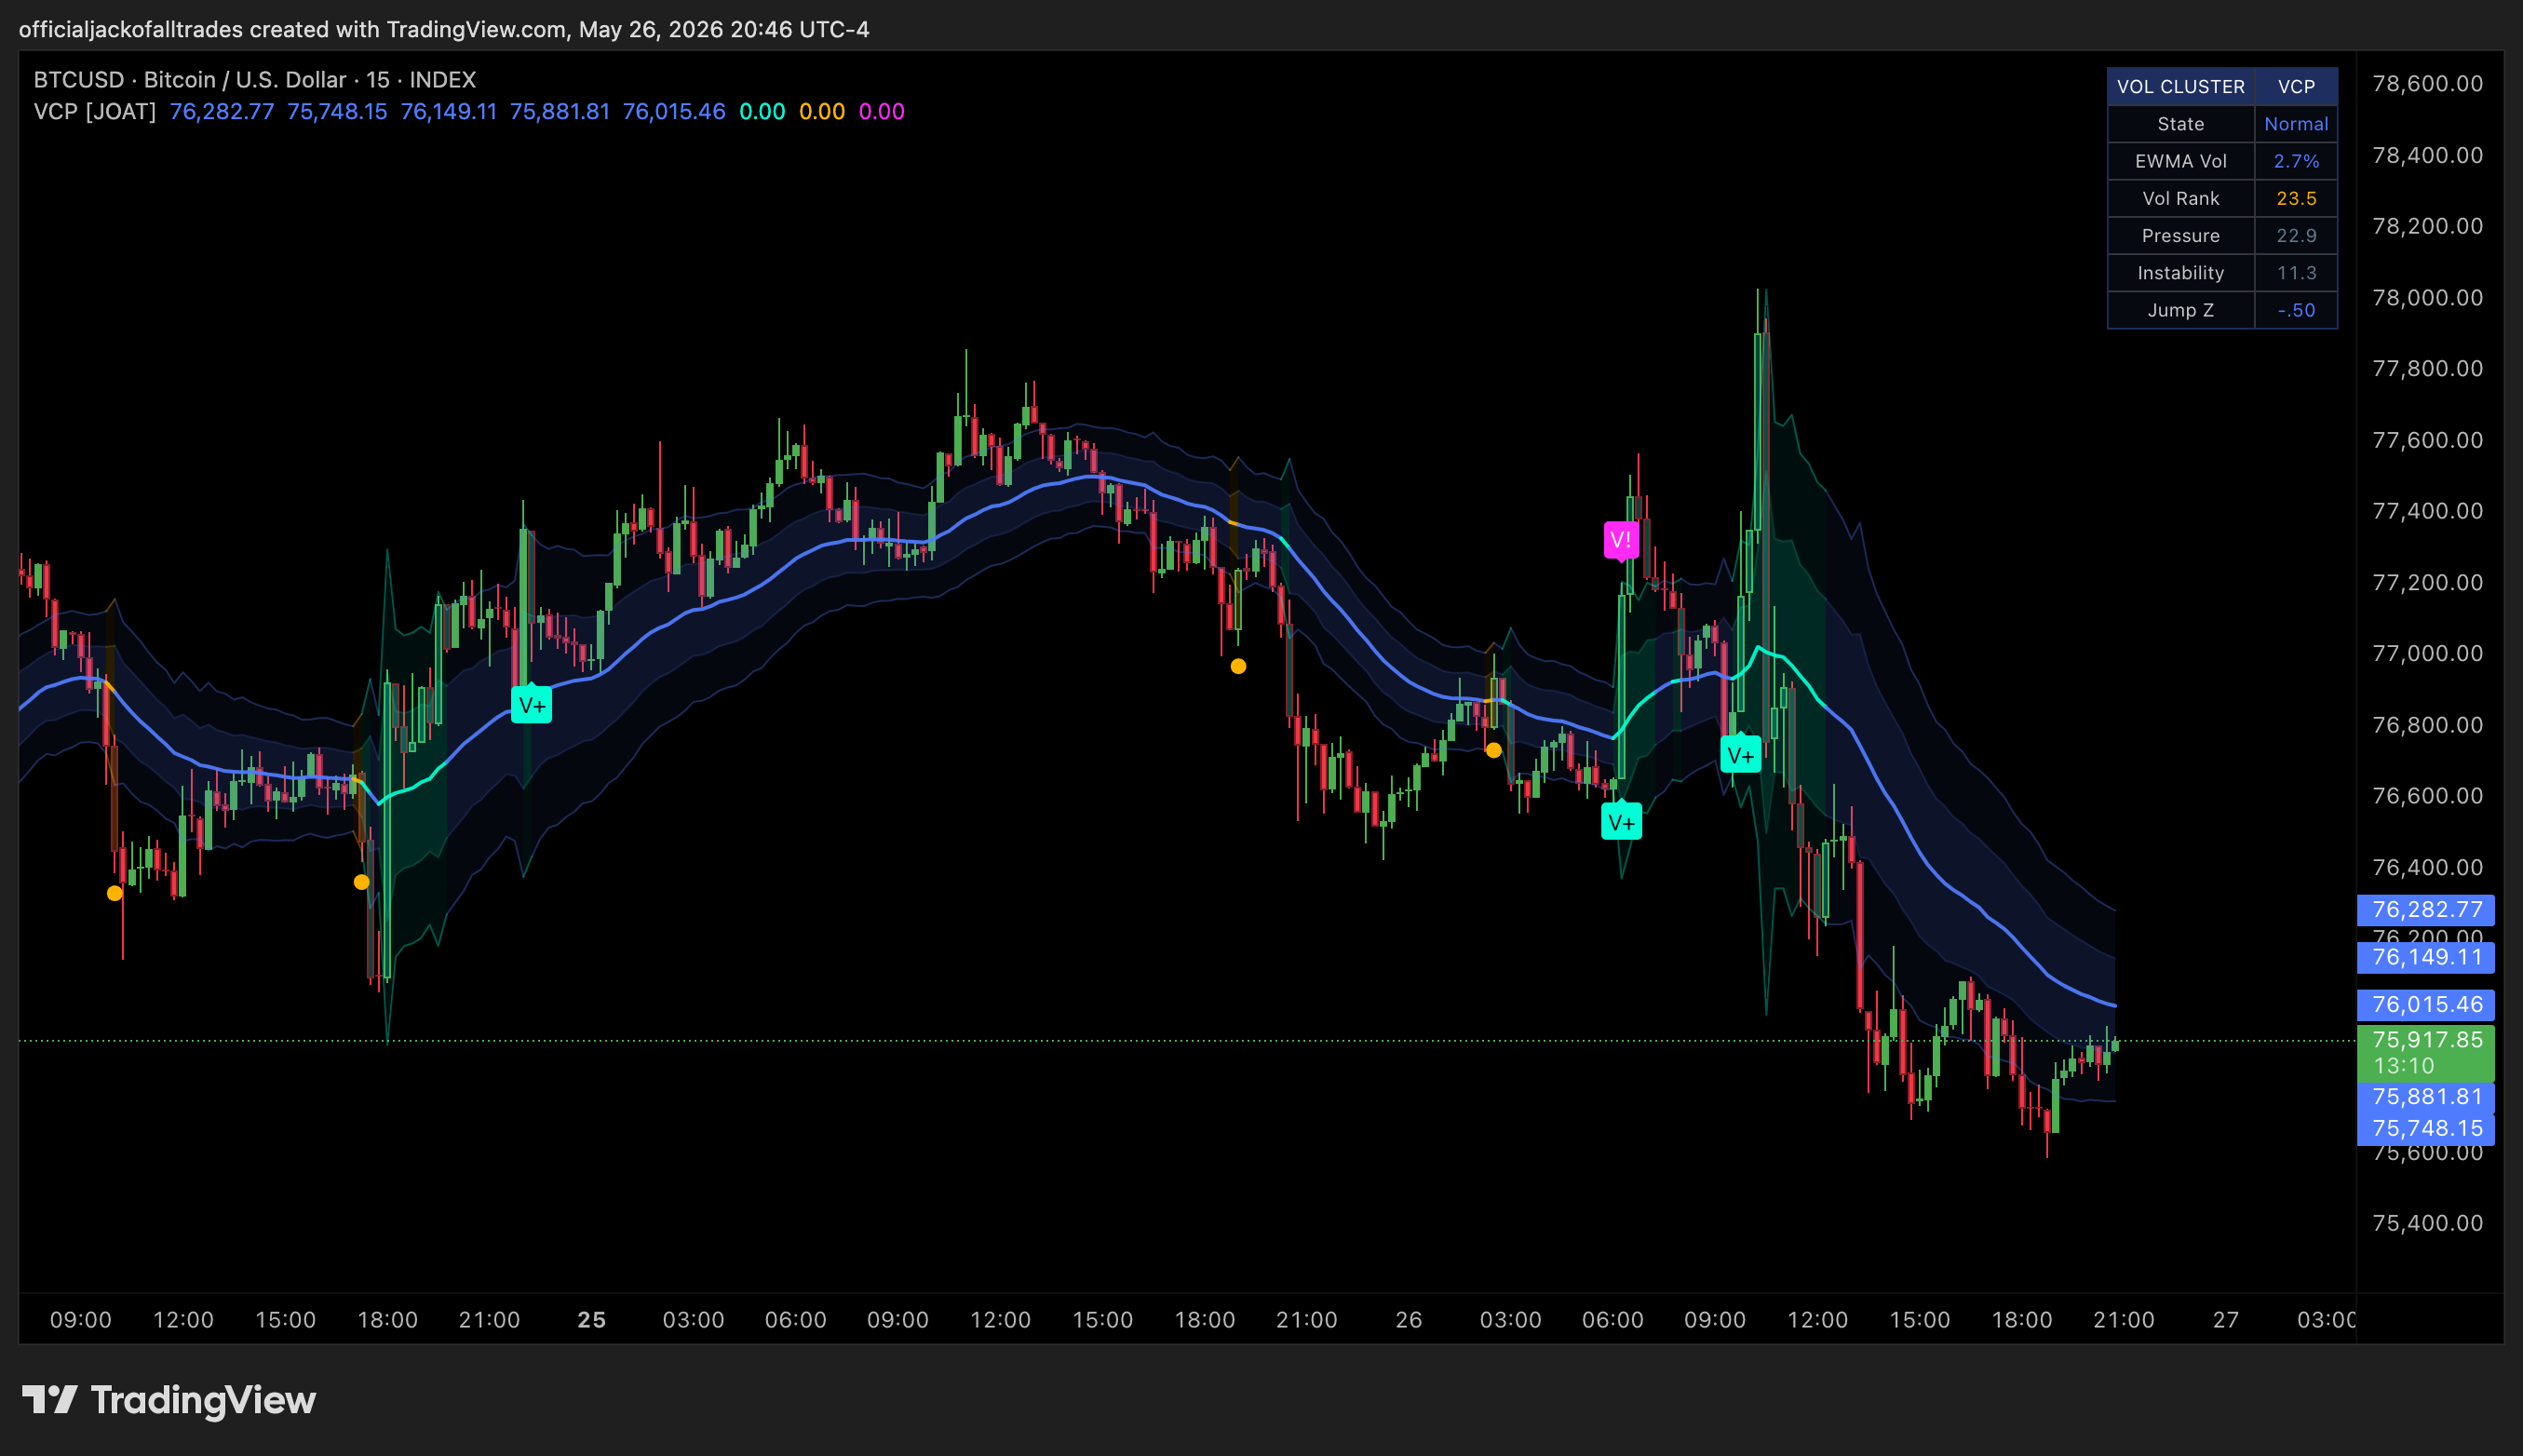Select the BTCUSD Bitcoin / U.S. Dollar symbol title
Image resolution: width=2523 pixels, height=1456 pixels.
click(x=255, y=80)
